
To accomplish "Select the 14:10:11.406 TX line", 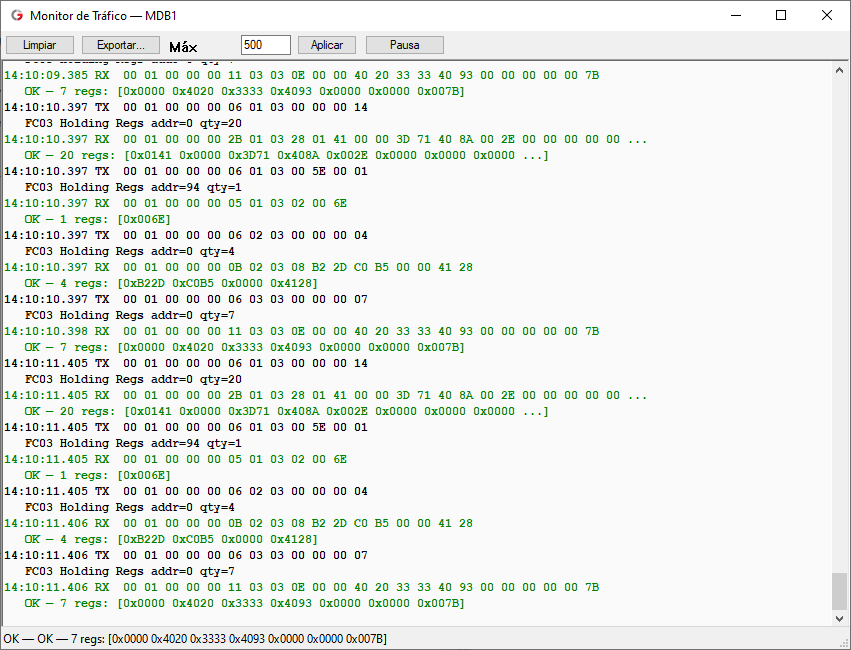I will (186, 556).
